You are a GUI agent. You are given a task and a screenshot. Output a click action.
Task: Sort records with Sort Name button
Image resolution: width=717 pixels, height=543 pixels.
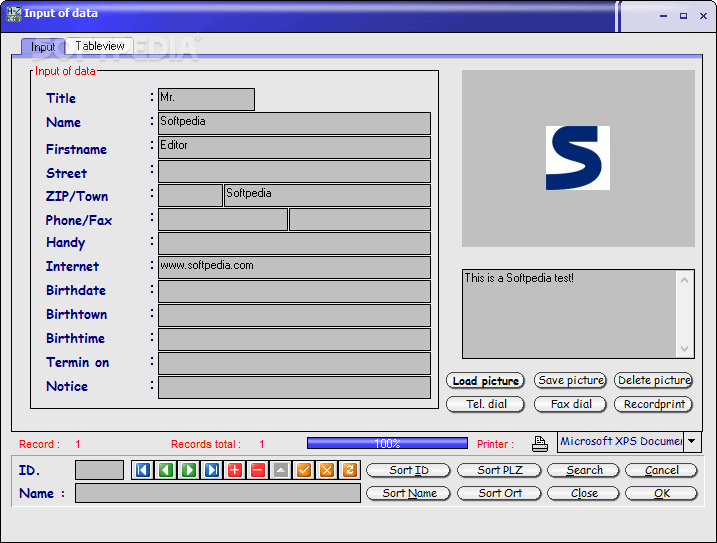(408, 493)
